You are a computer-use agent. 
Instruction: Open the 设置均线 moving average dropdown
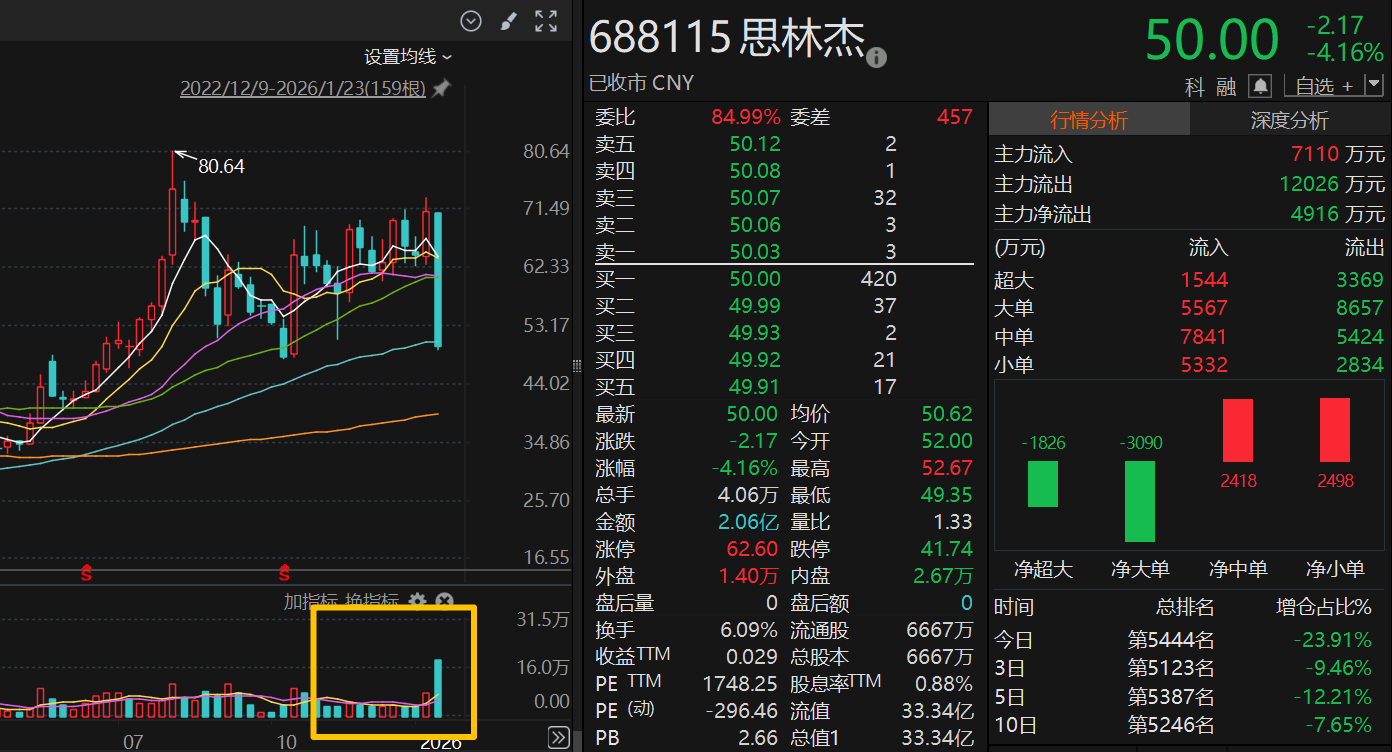(408, 57)
